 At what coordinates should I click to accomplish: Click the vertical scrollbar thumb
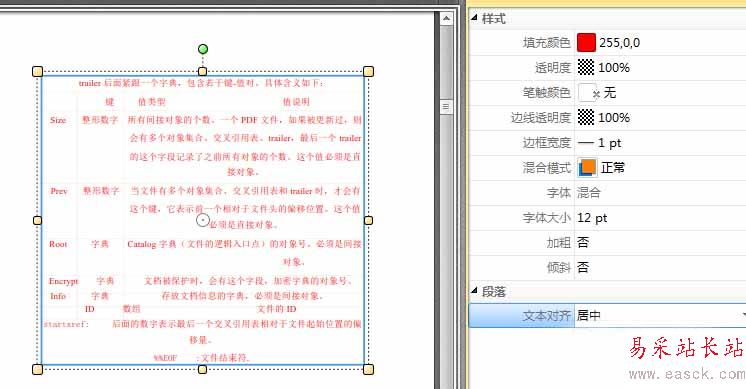tap(446, 107)
